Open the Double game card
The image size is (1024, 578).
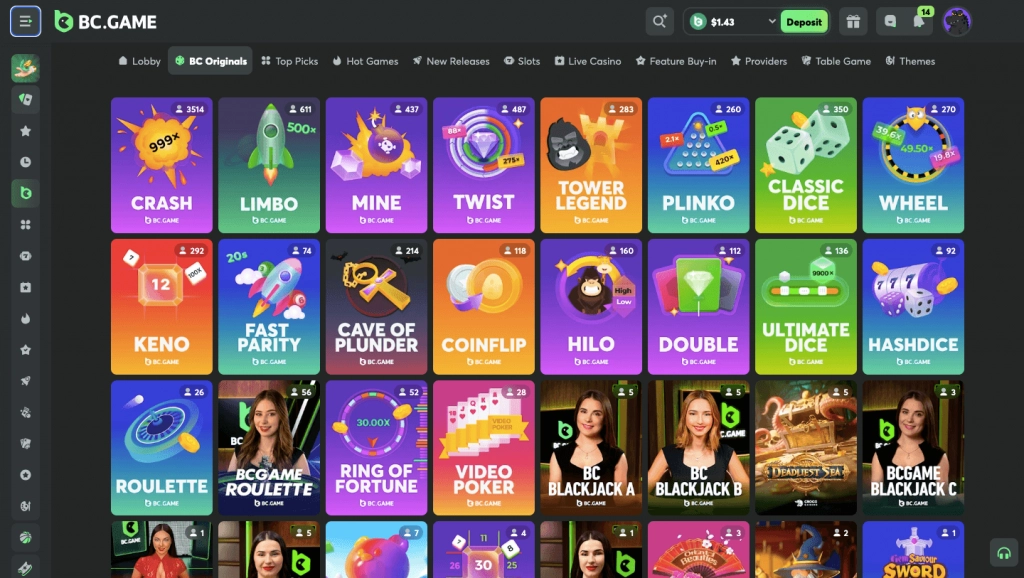[699, 307]
